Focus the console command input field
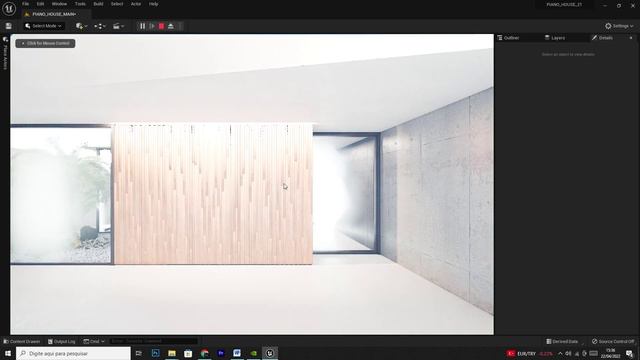This screenshot has width=640, height=360. (153, 341)
